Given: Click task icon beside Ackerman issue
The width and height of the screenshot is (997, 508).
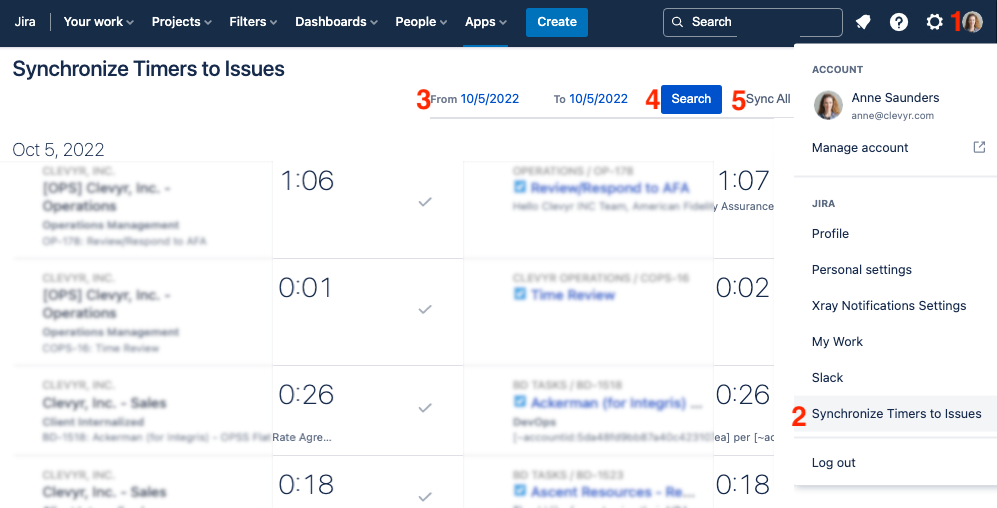Looking at the screenshot, I should (x=520, y=401).
